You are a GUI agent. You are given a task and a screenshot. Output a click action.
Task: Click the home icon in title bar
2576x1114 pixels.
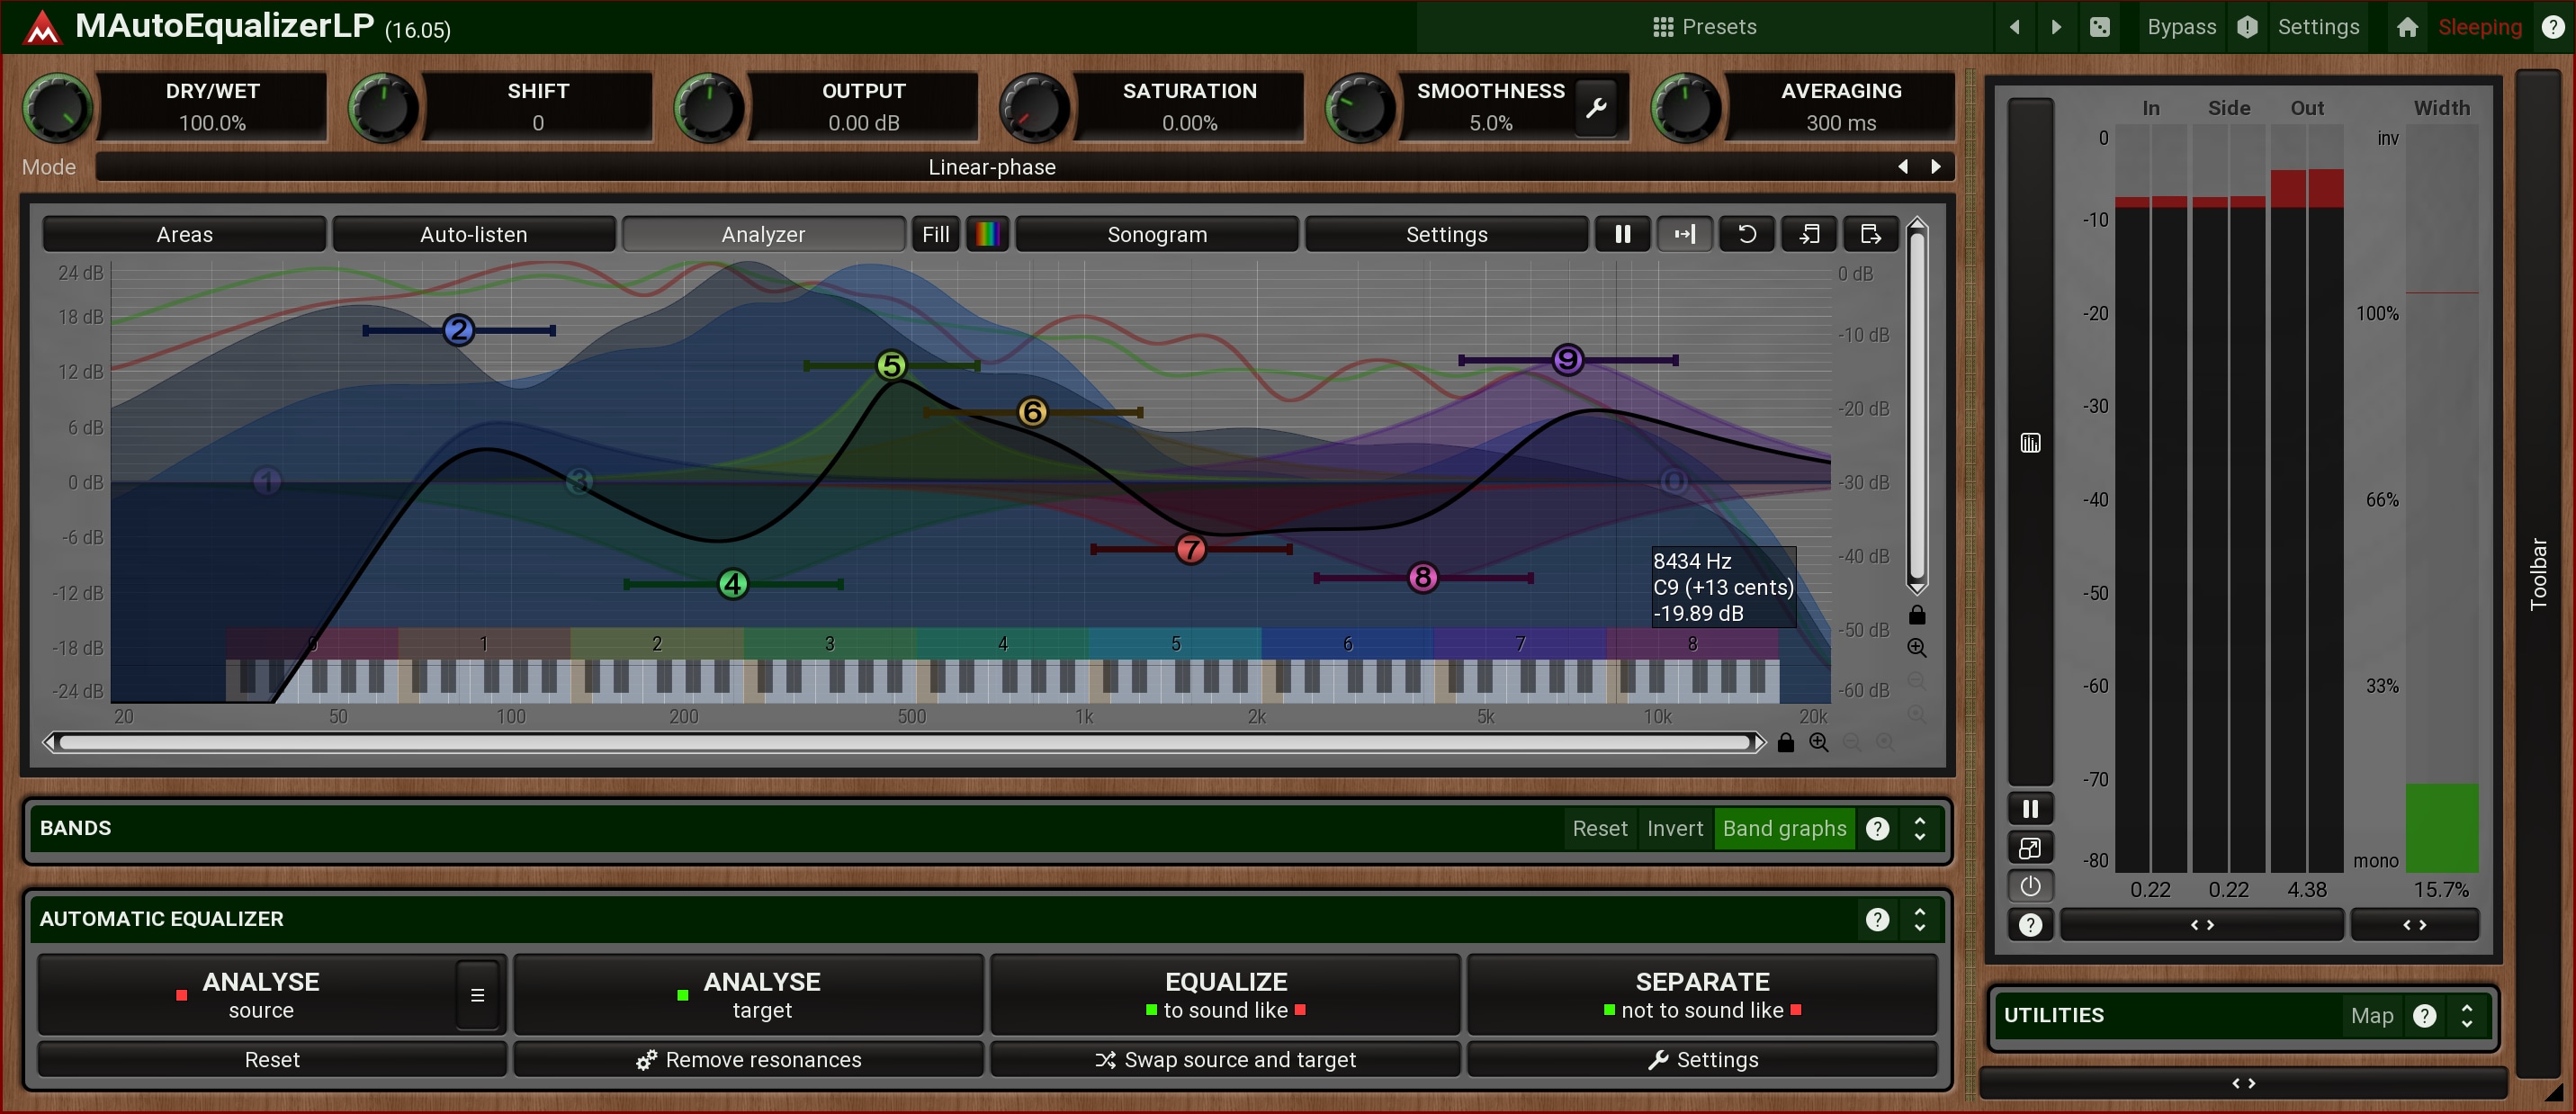2407,27
